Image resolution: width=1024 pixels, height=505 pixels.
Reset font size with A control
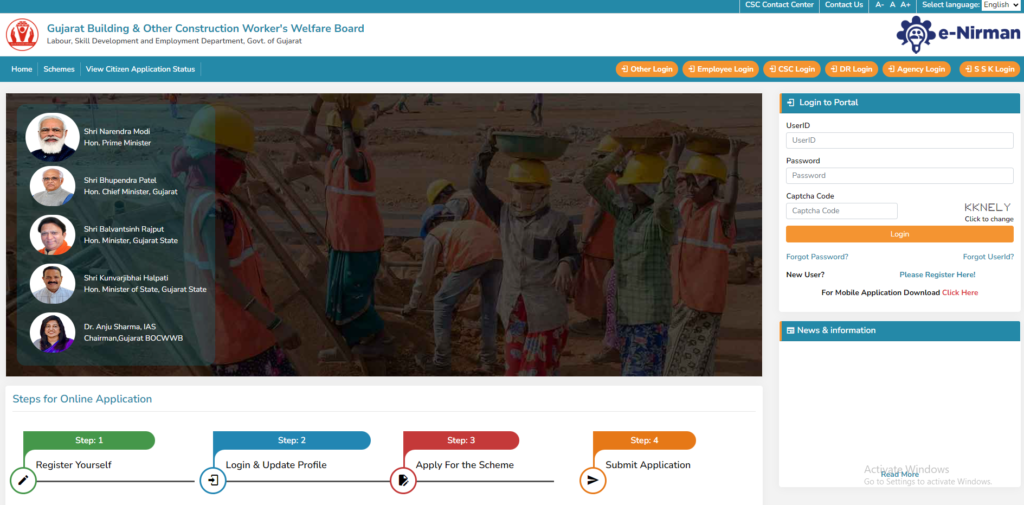pos(892,5)
